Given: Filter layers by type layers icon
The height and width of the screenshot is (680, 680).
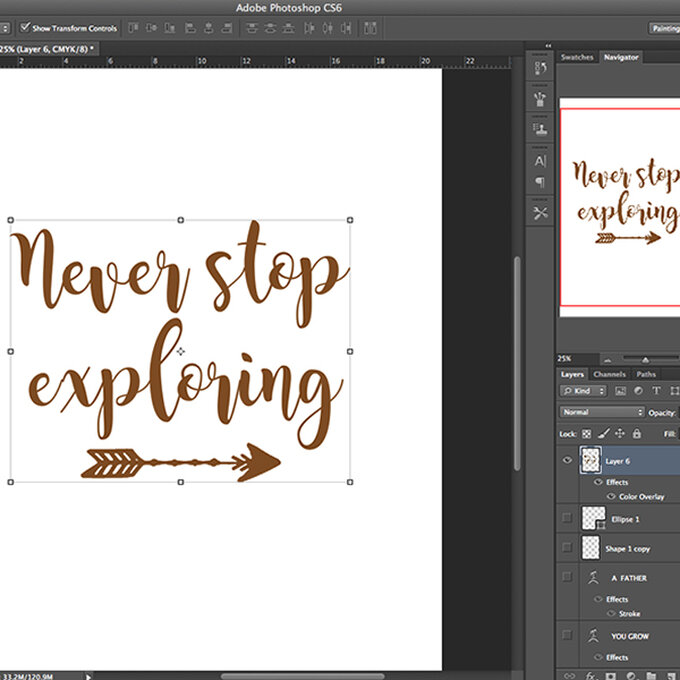Looking at the screenshot, I should tap(656, 390).
